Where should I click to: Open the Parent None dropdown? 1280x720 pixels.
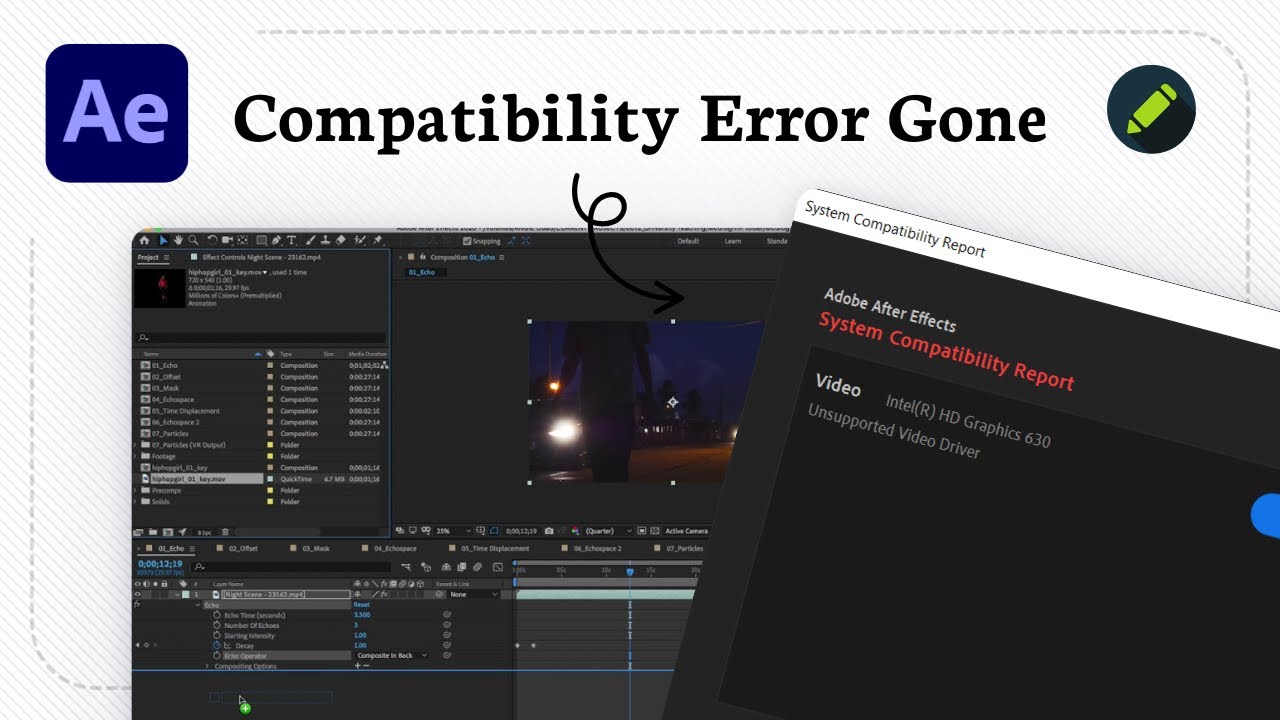pos(475,594)
